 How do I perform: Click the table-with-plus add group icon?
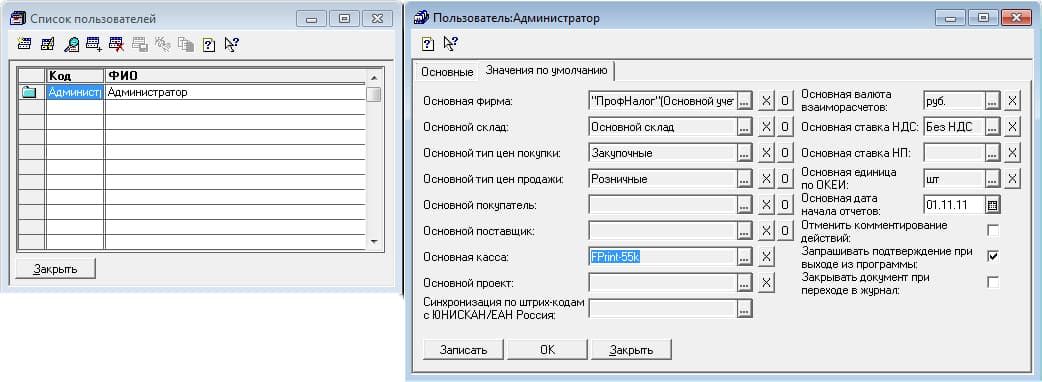tap(94, 45)
